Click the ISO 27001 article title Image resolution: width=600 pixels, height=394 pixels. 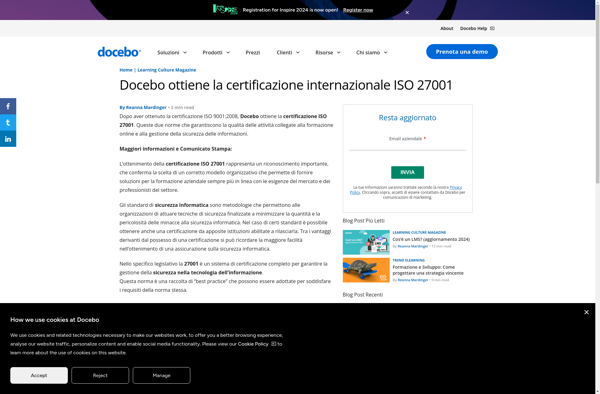[x=286, y=85]
